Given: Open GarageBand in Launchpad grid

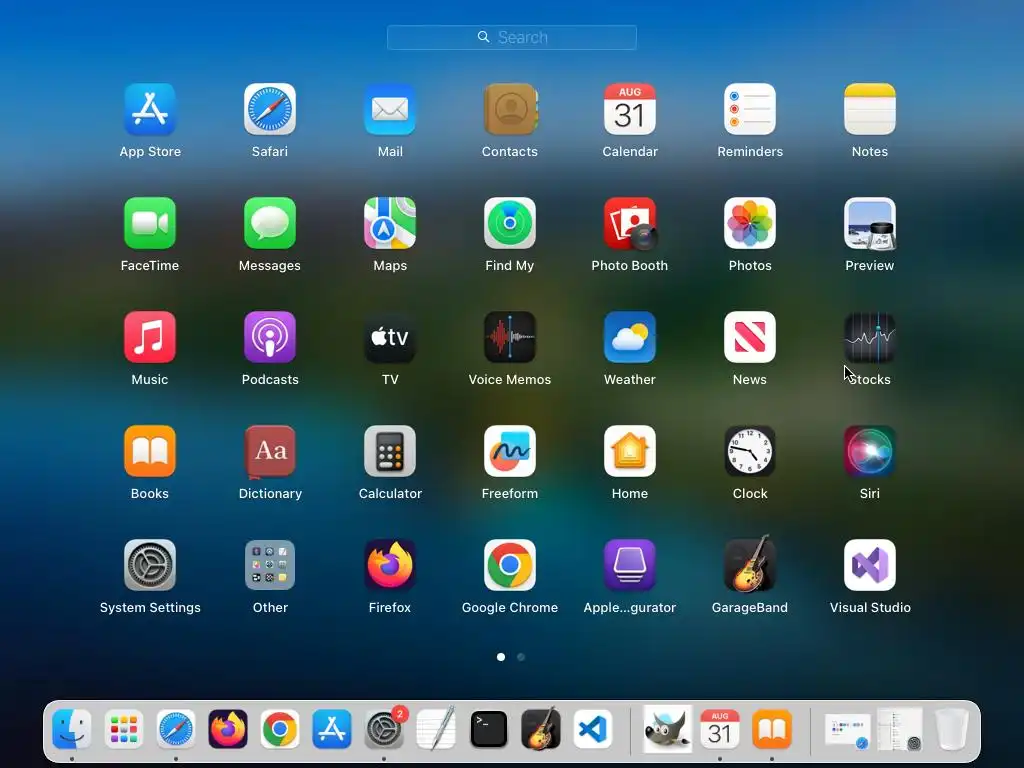Looking at the screenshot, I should pos(750,564).
